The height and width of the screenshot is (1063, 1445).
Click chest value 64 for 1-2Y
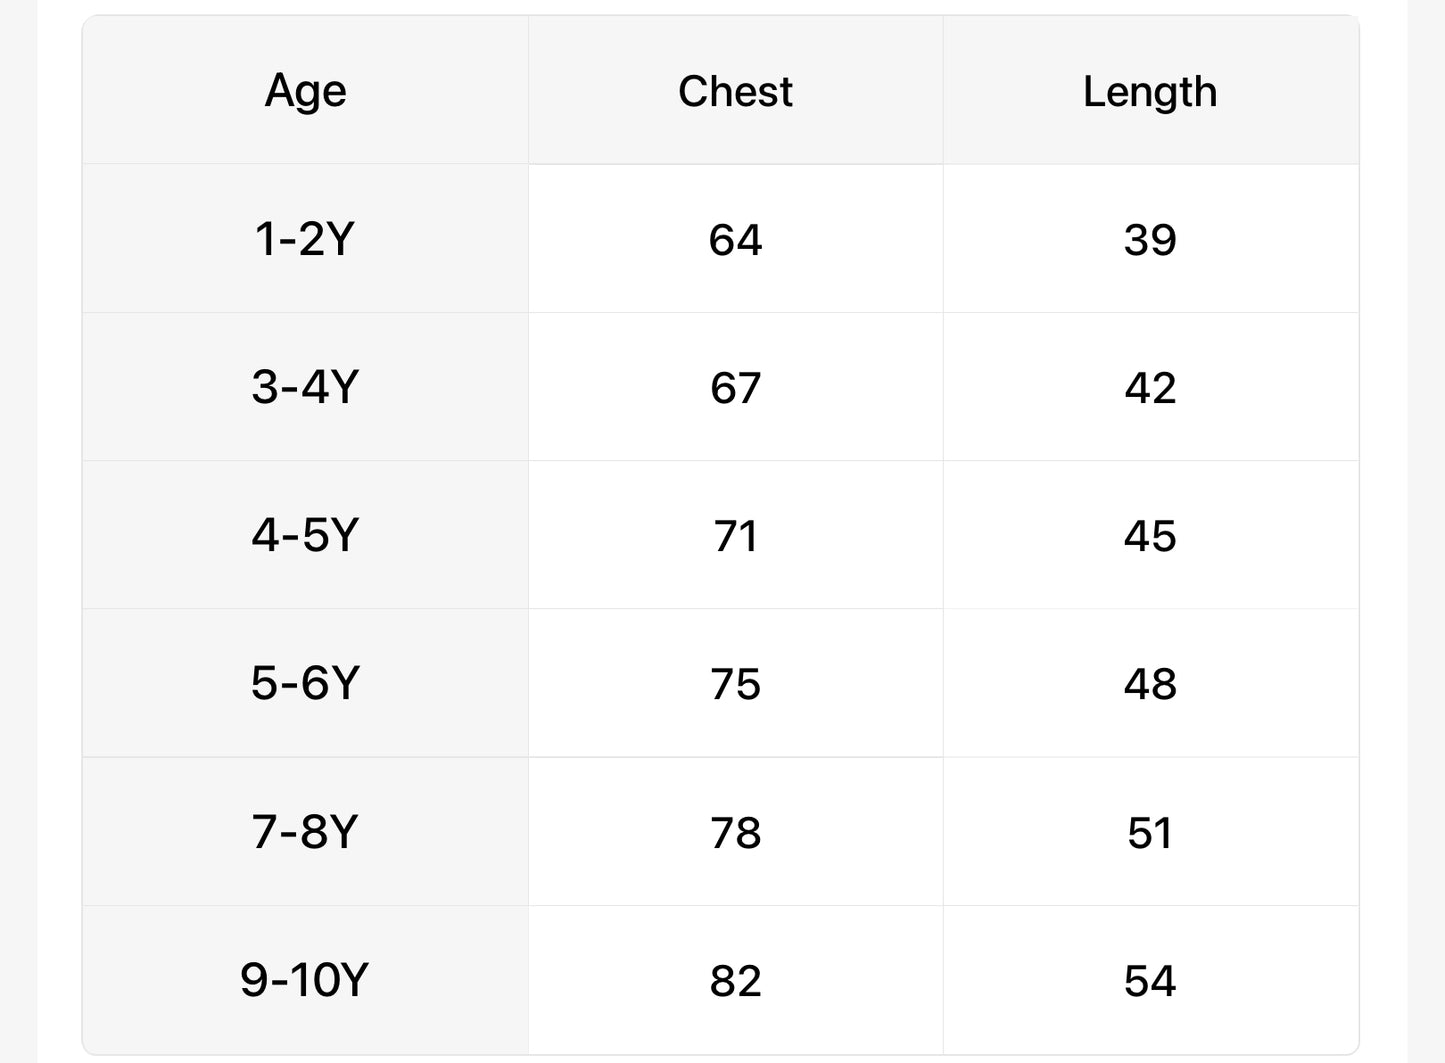tap(735, 240)
